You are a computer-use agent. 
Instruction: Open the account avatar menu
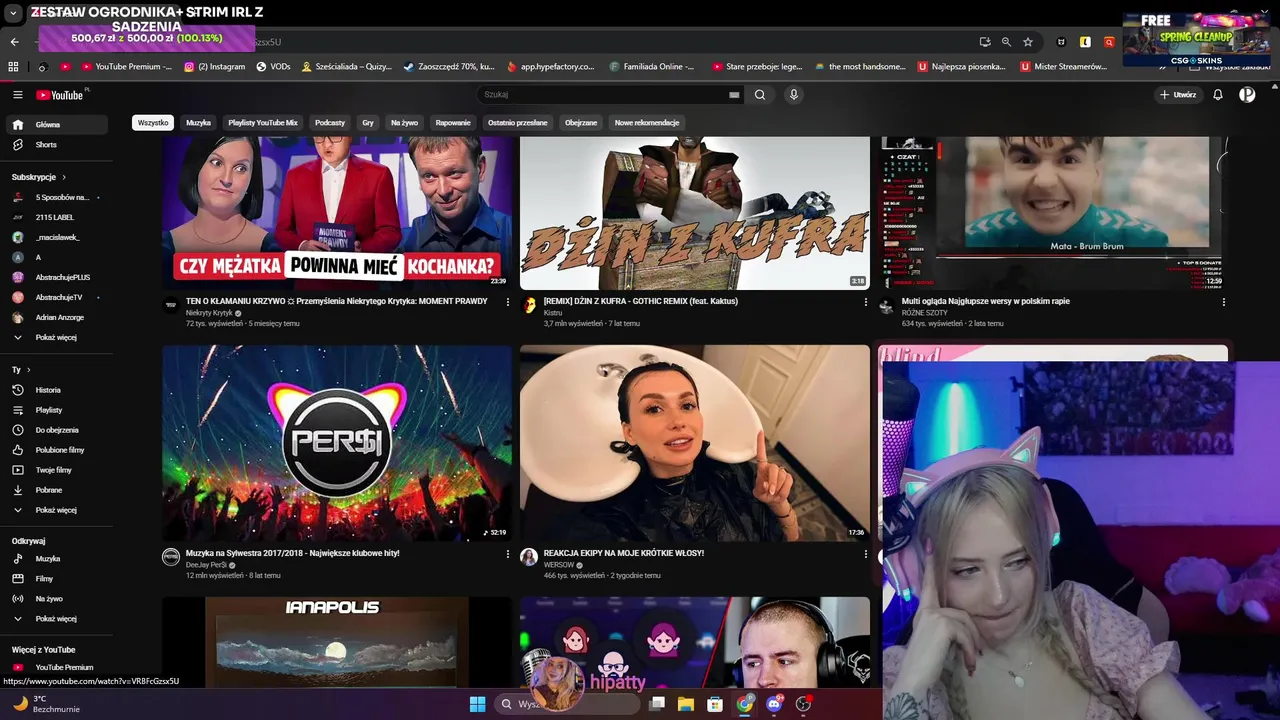tap(1247, 95)
